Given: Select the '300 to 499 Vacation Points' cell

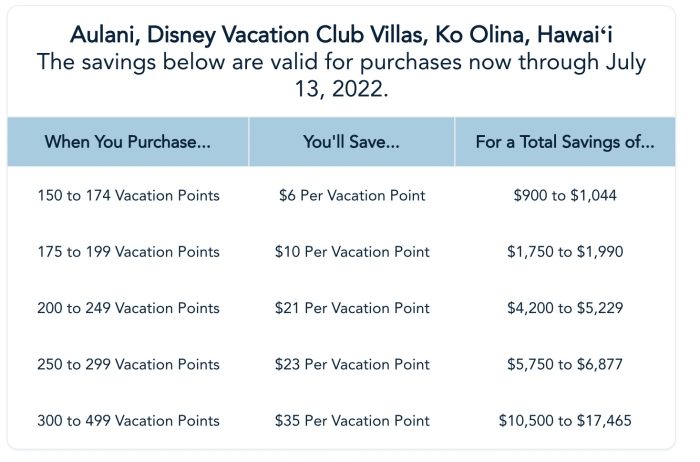Looking at the screenshot, I should click(x=128, y=421).
